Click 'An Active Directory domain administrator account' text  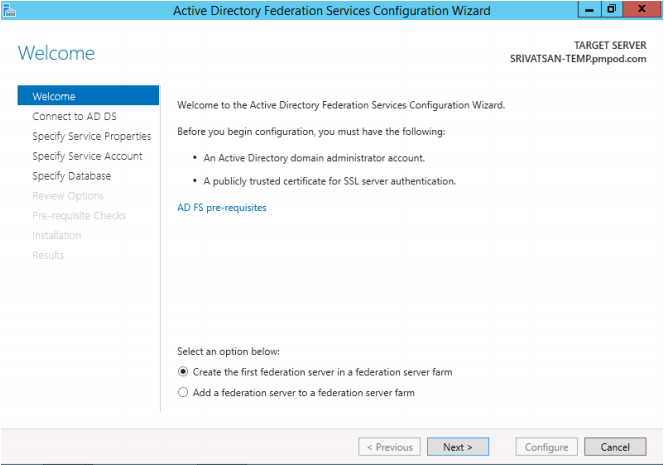(x=314, y=158)
